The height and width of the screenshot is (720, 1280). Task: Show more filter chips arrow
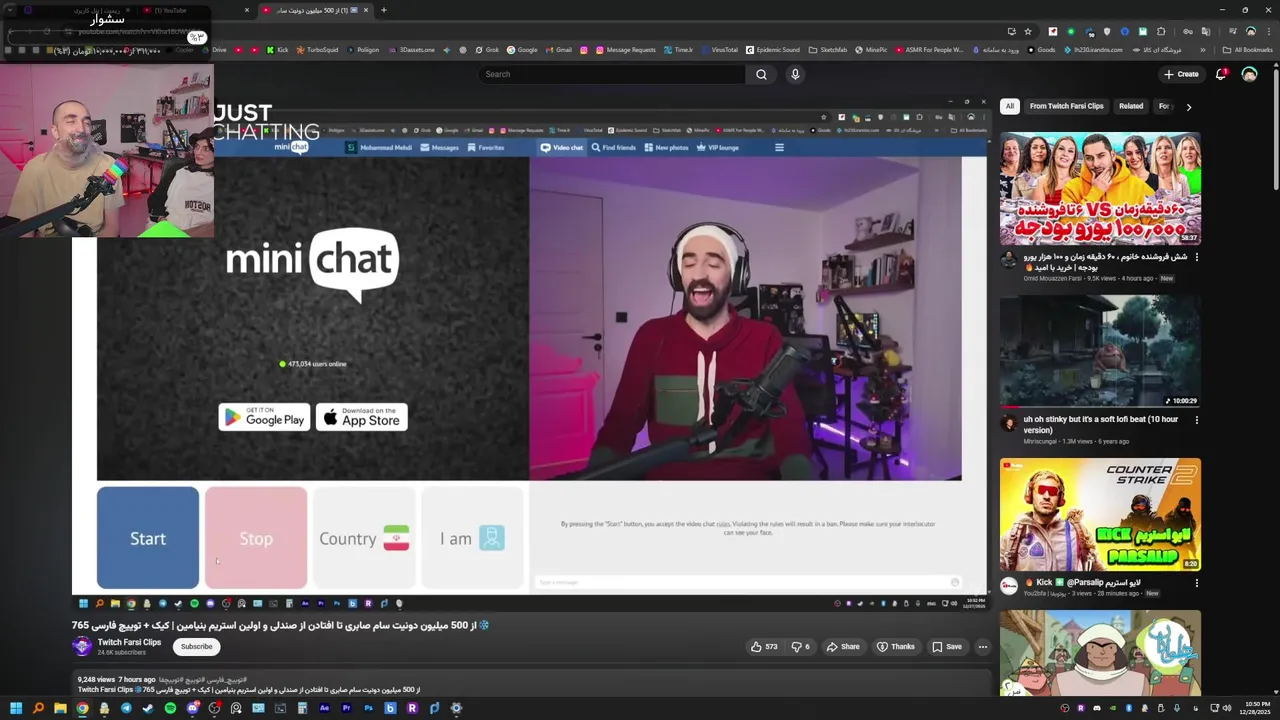tap(1188, 106)
